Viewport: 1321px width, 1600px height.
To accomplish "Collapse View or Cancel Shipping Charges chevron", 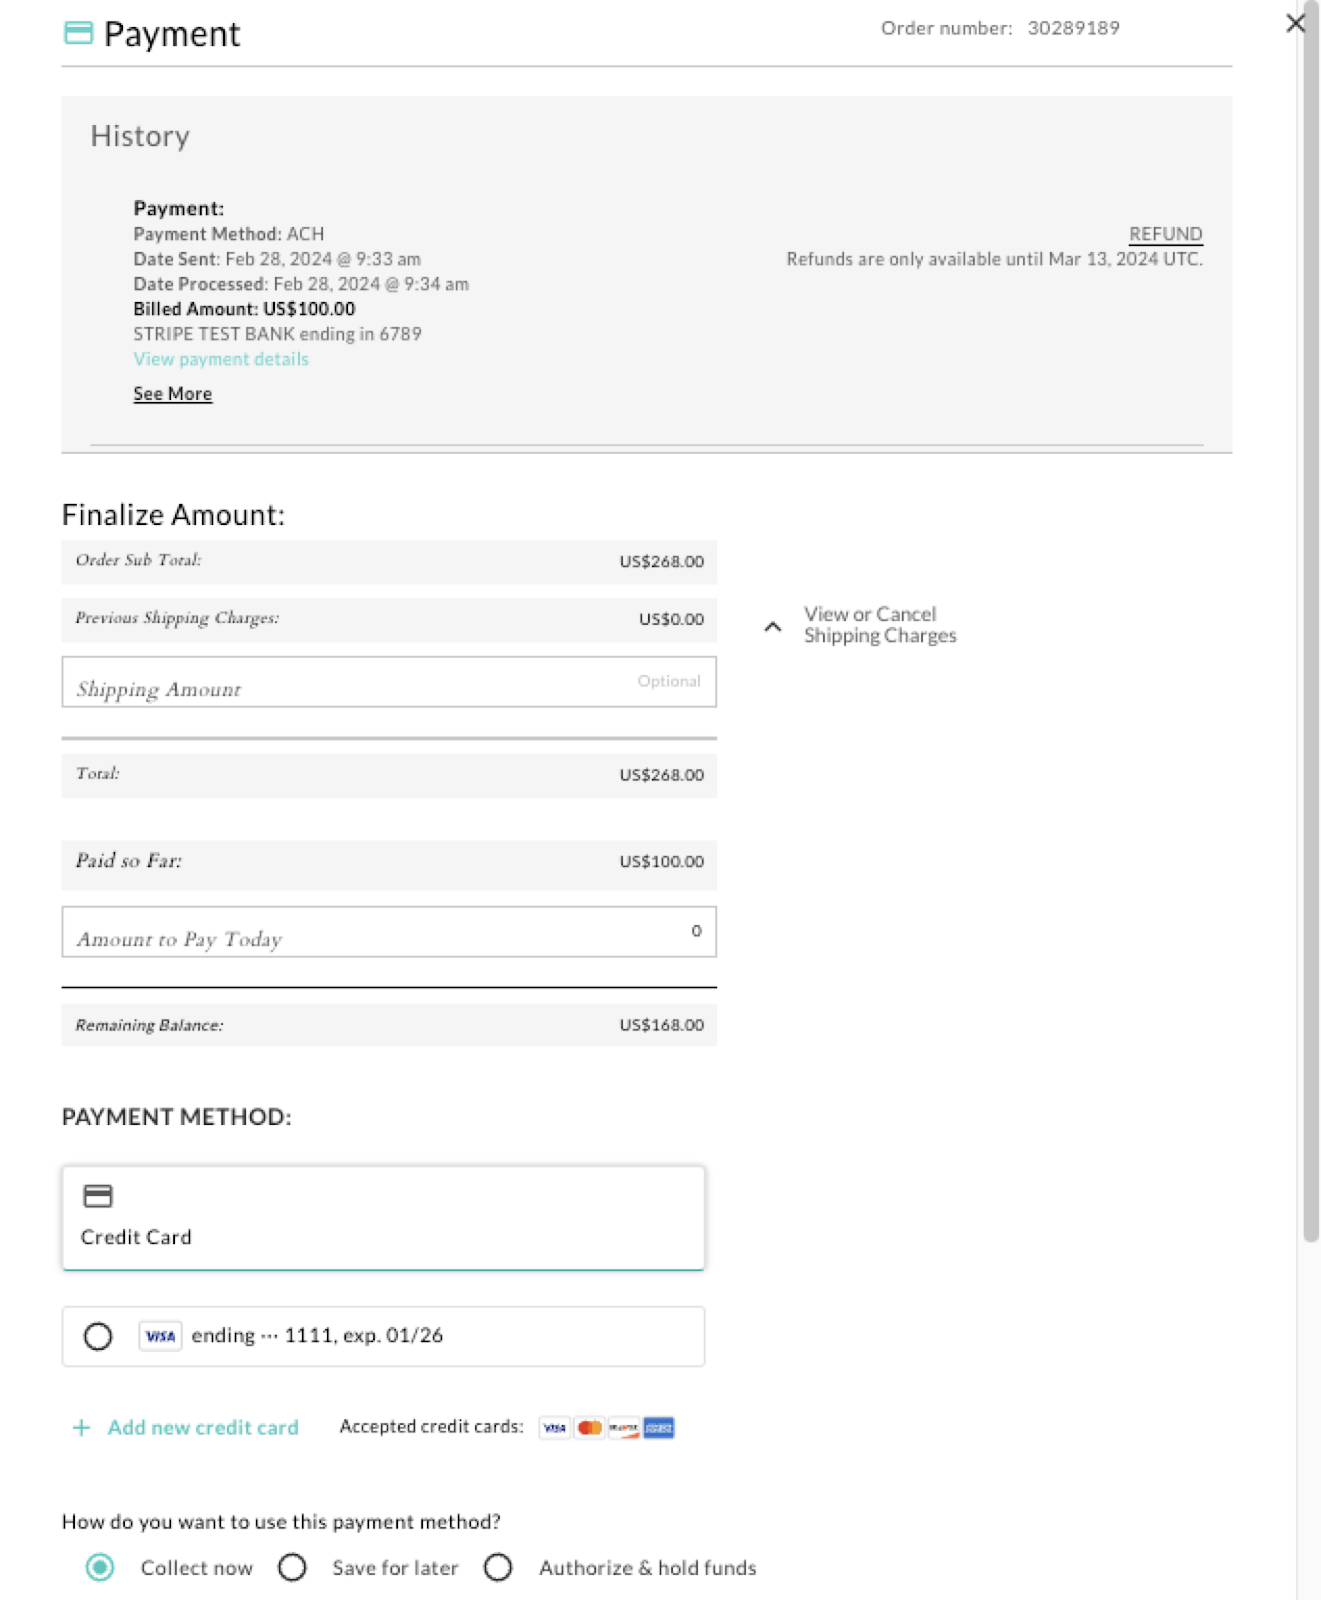I will (x=773, y=627).
